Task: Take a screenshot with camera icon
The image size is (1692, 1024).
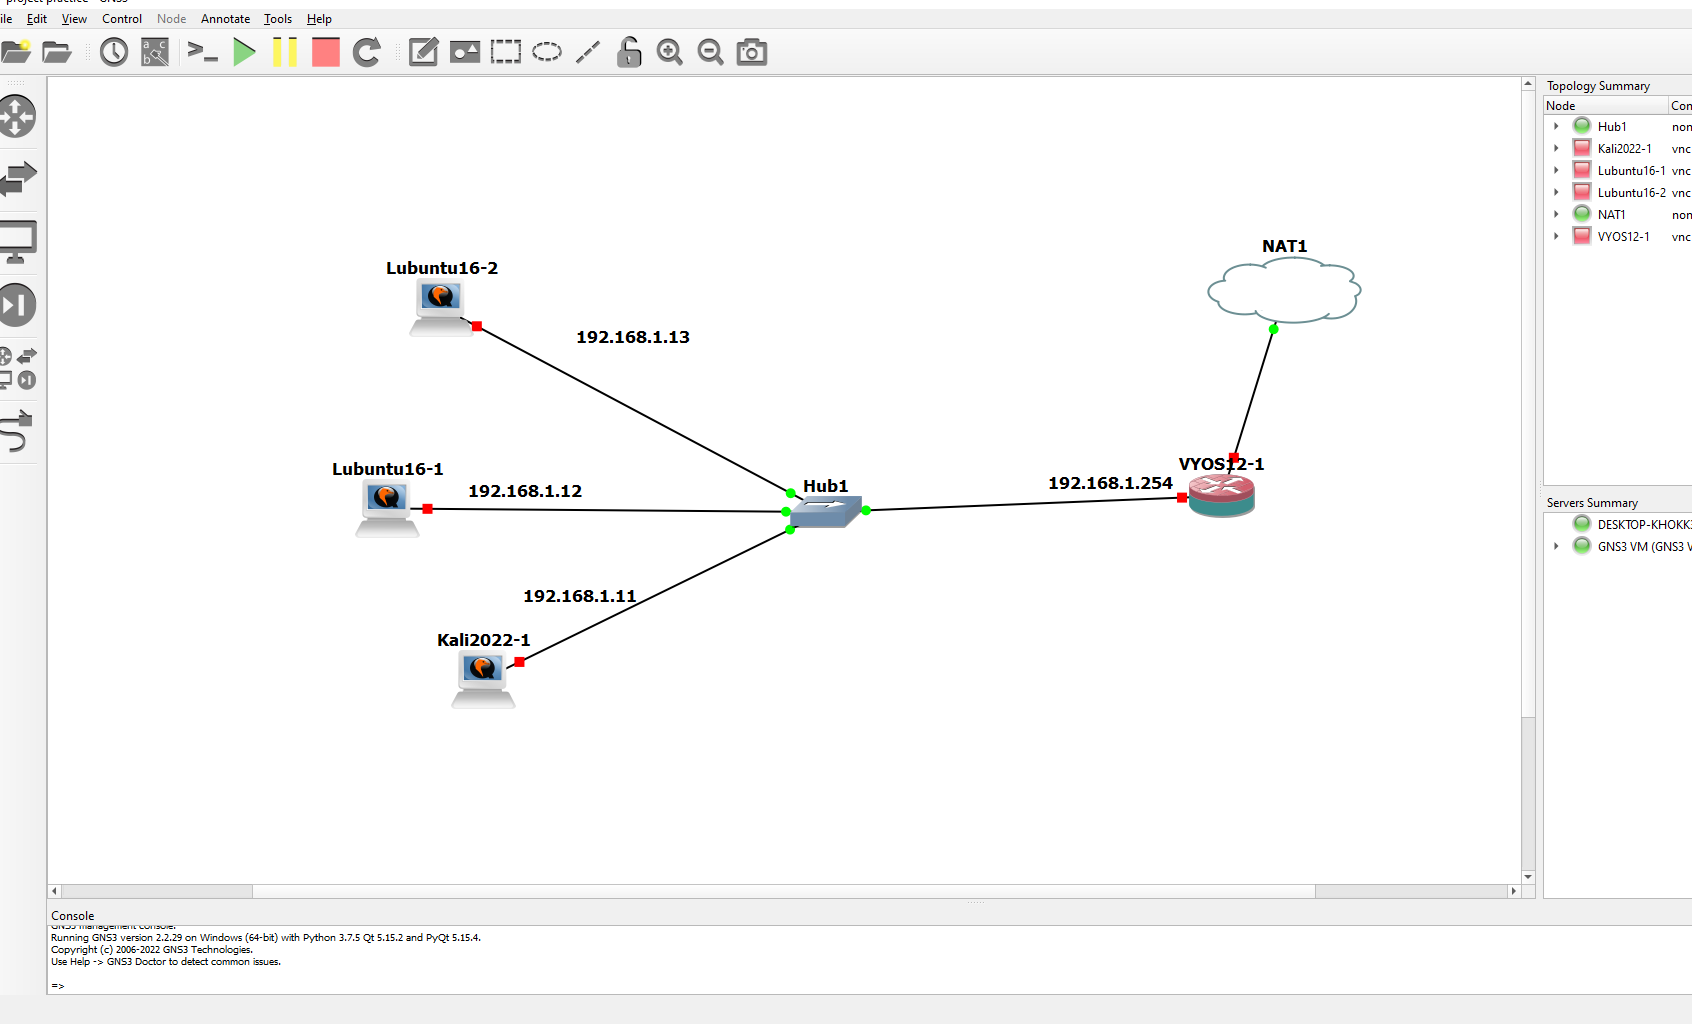Action: (752, 52)
